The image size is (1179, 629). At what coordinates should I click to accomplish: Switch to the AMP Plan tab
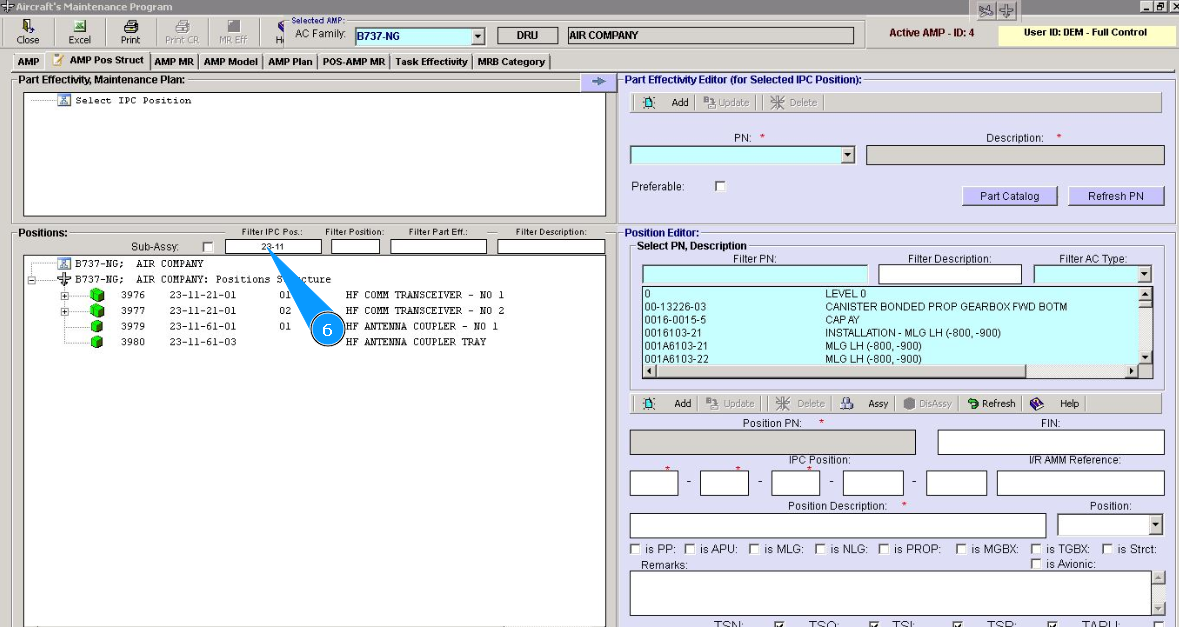pyautogui.click(x=290, y=62)
